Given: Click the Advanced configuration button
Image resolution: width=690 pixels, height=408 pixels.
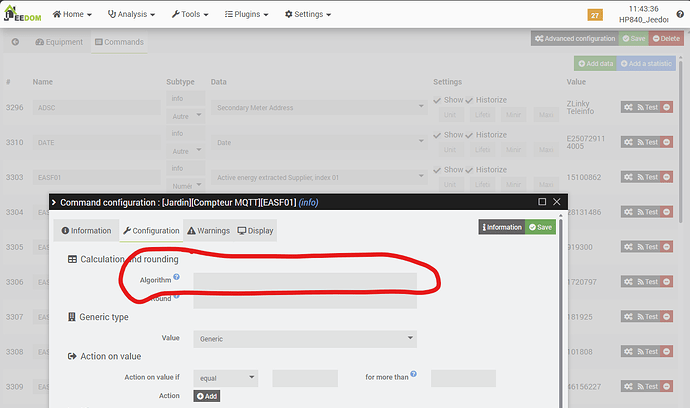Looking at the screenshot, I should click(x=575, y=38).
